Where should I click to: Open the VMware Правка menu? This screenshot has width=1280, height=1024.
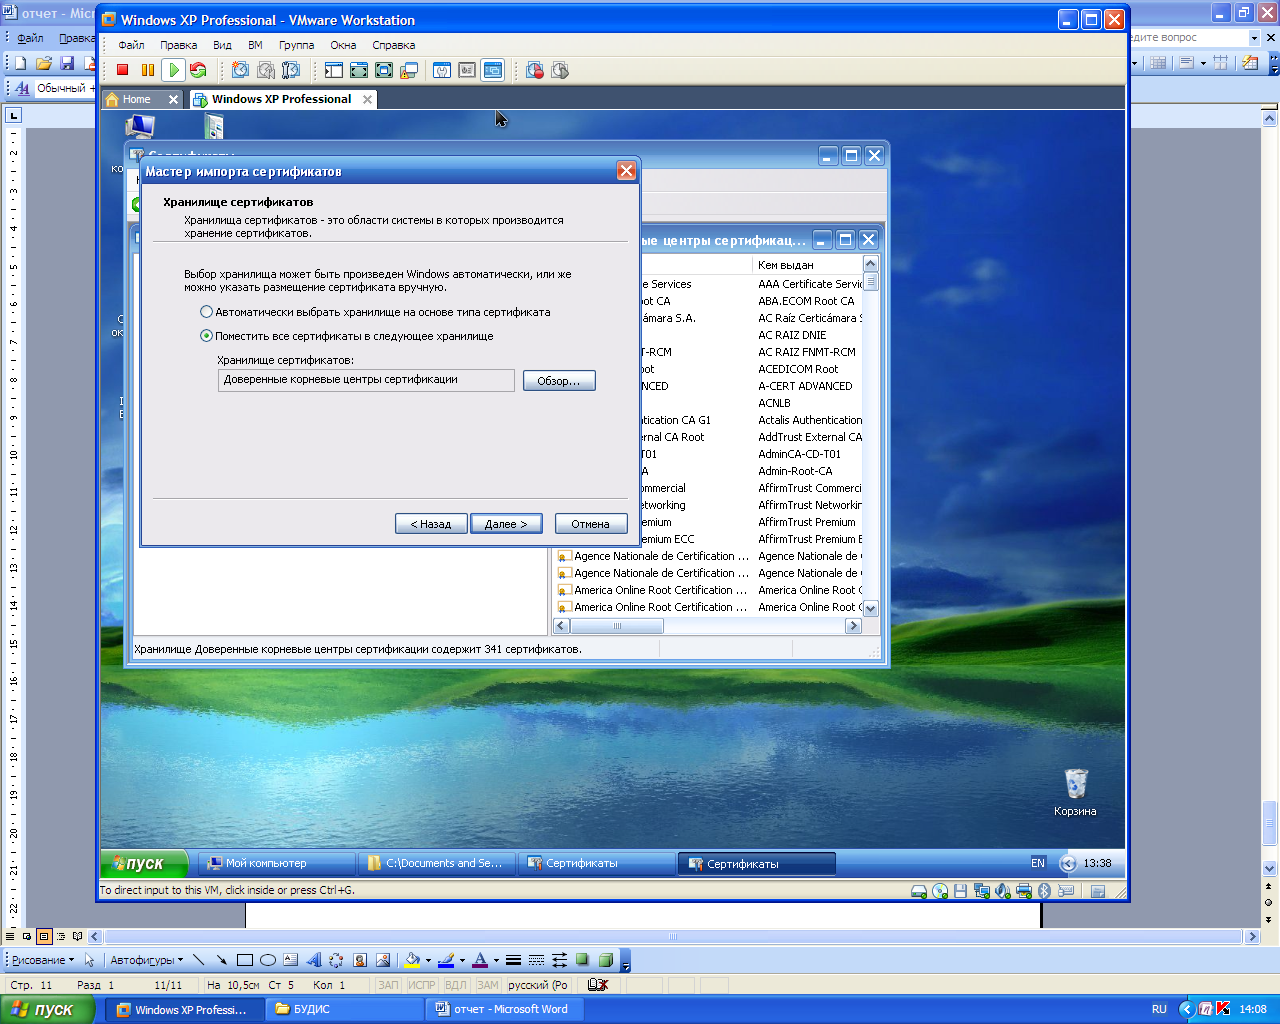178,45
